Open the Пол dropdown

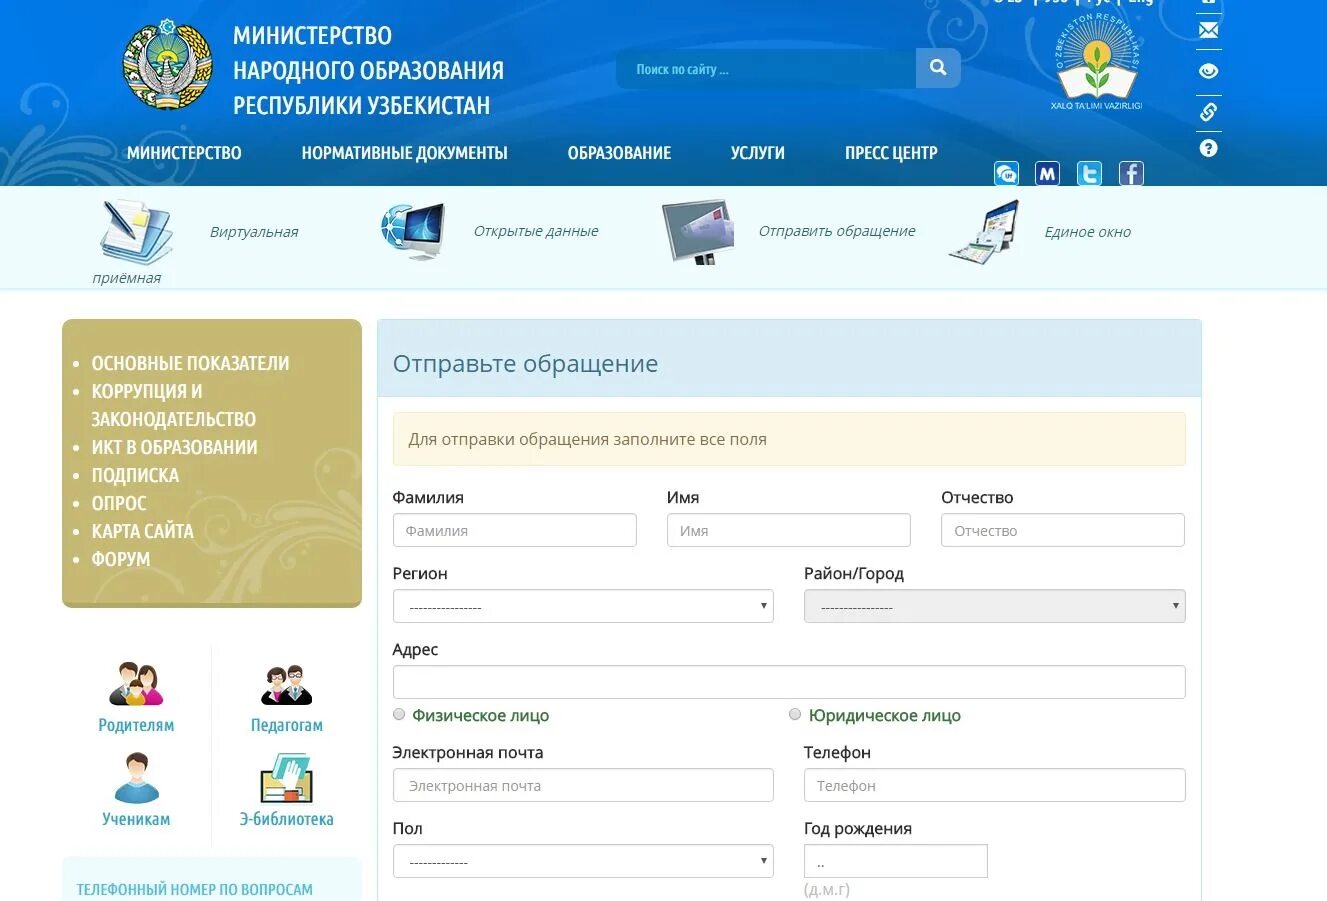(x=583, y=861)
